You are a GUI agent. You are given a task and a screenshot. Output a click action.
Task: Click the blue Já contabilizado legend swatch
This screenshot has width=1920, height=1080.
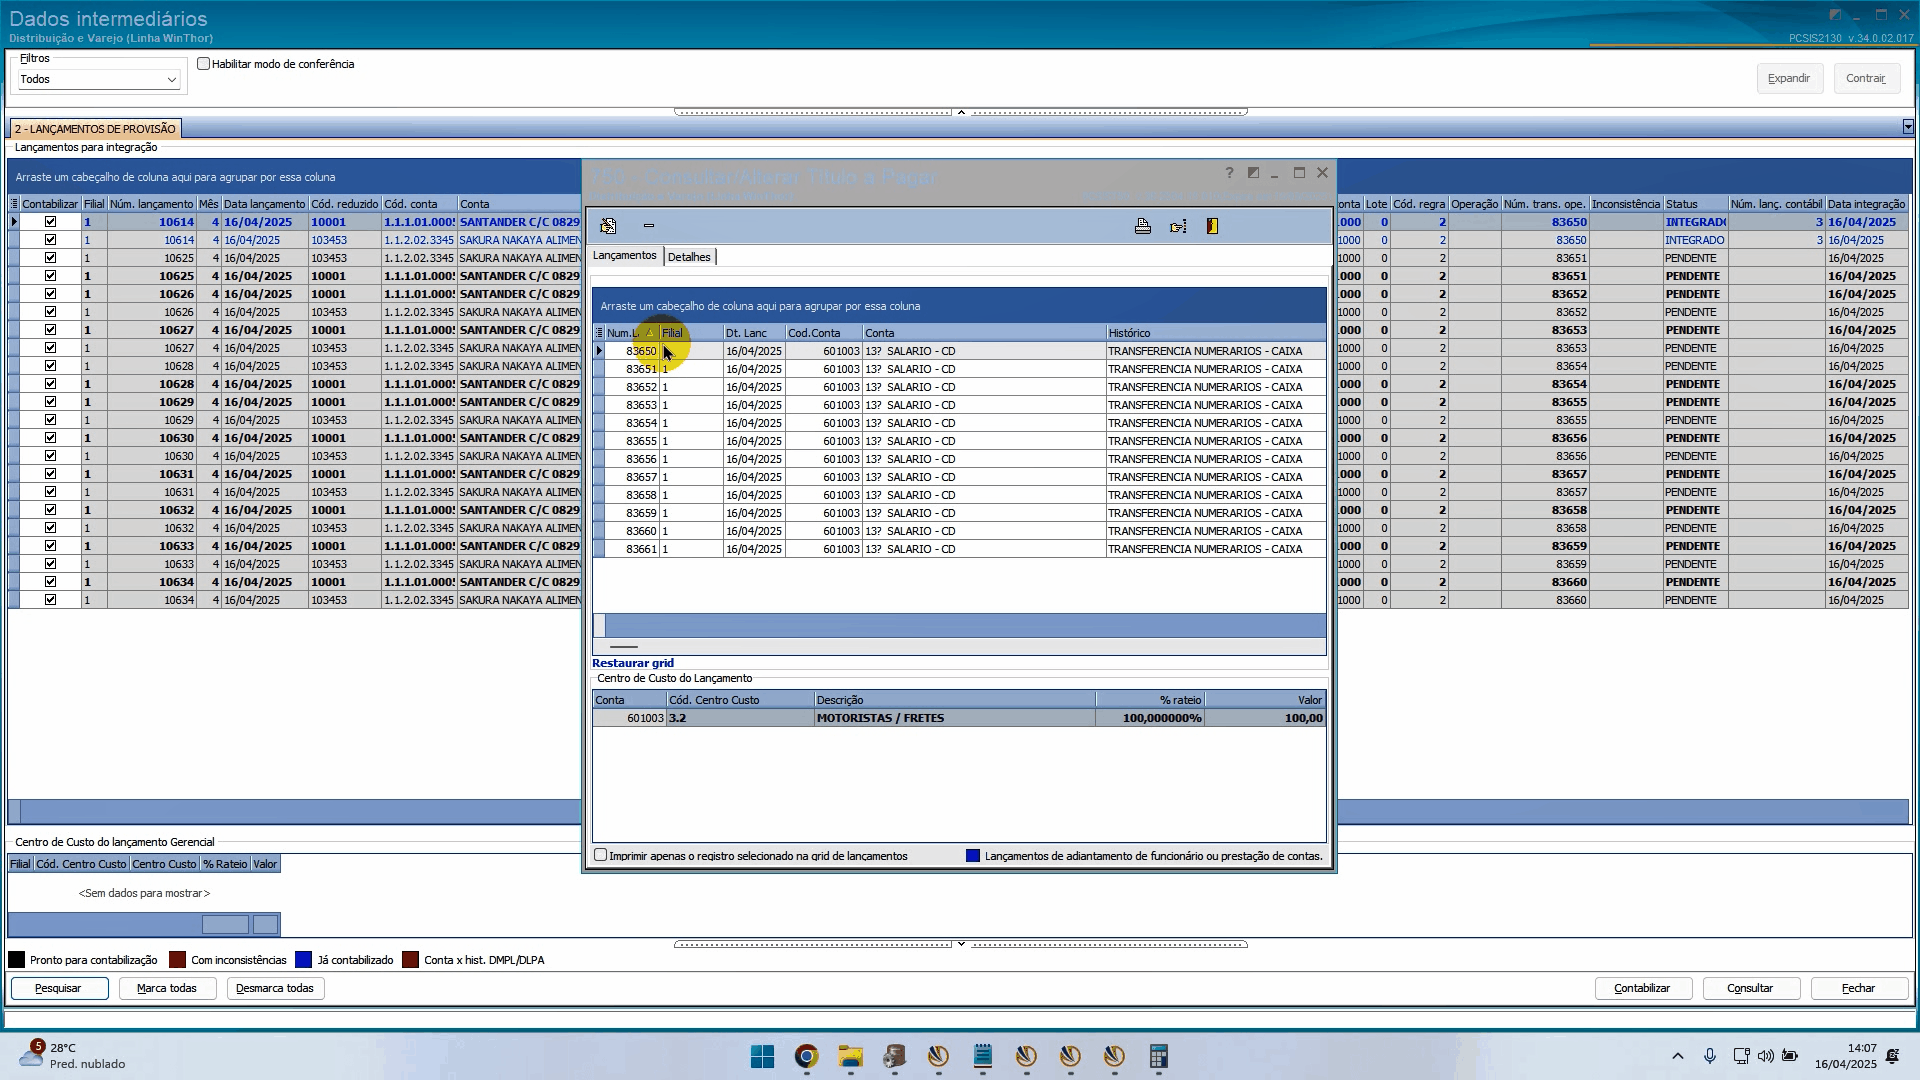(304, 960)
